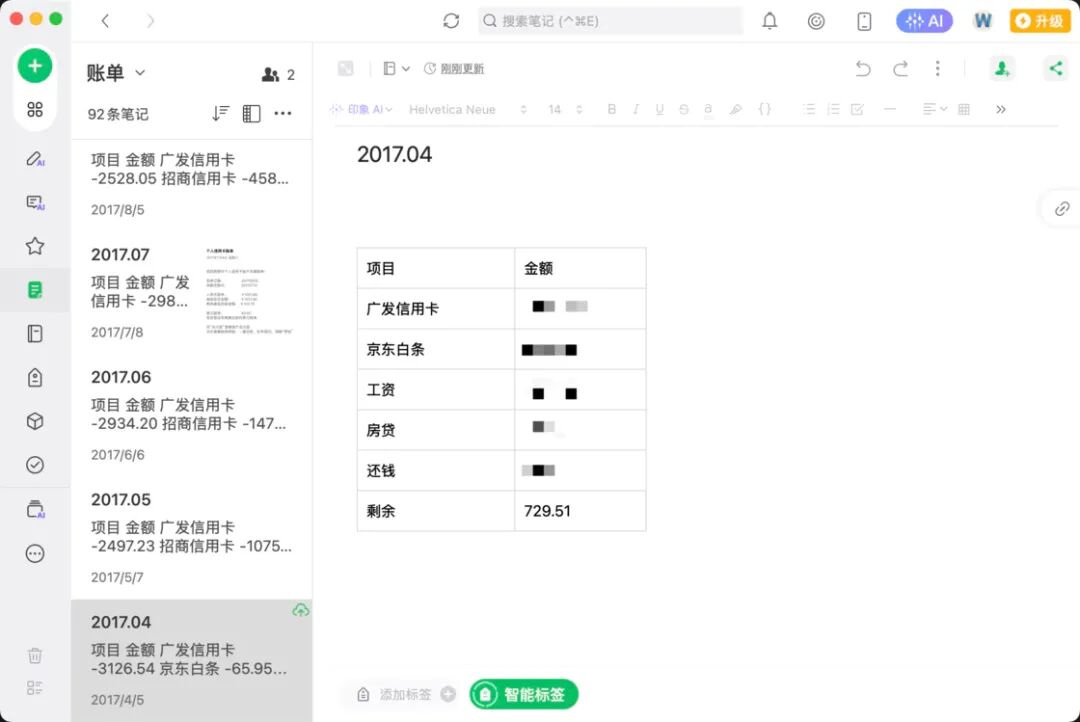Open the AI assistant button

point(924,21)
